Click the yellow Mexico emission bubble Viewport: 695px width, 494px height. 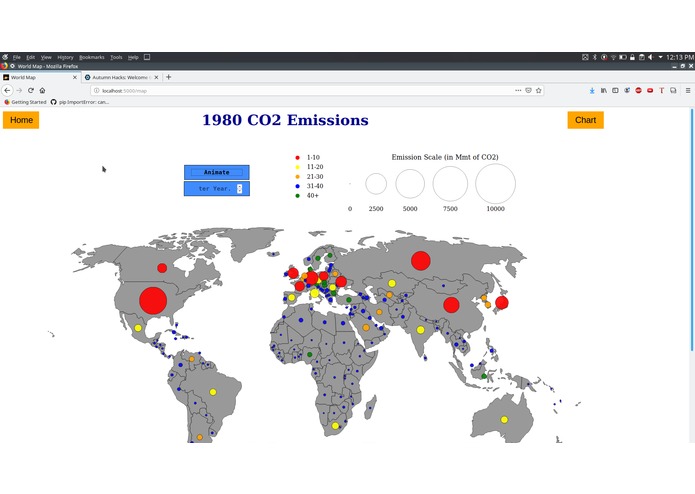(x=138, y=328)
